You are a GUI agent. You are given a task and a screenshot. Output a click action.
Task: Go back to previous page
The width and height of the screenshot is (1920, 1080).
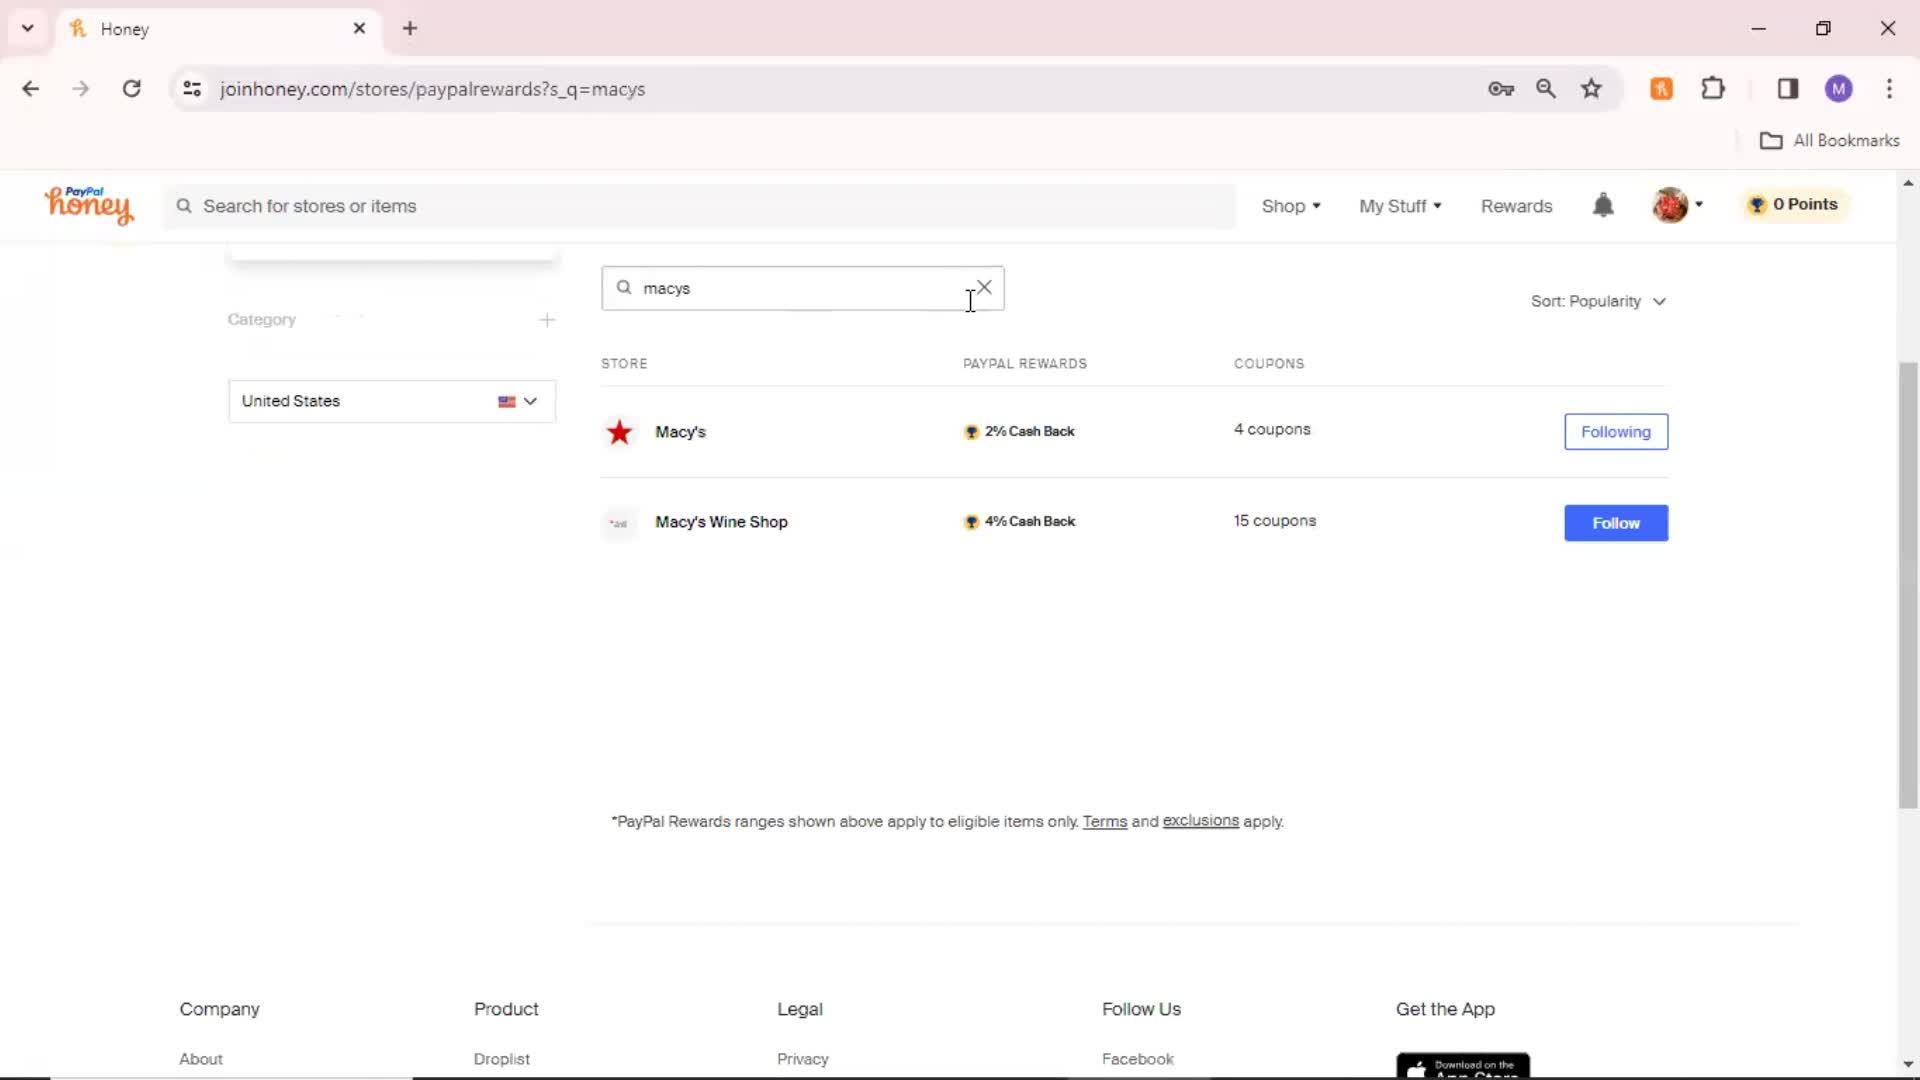(x=31, y=89)
